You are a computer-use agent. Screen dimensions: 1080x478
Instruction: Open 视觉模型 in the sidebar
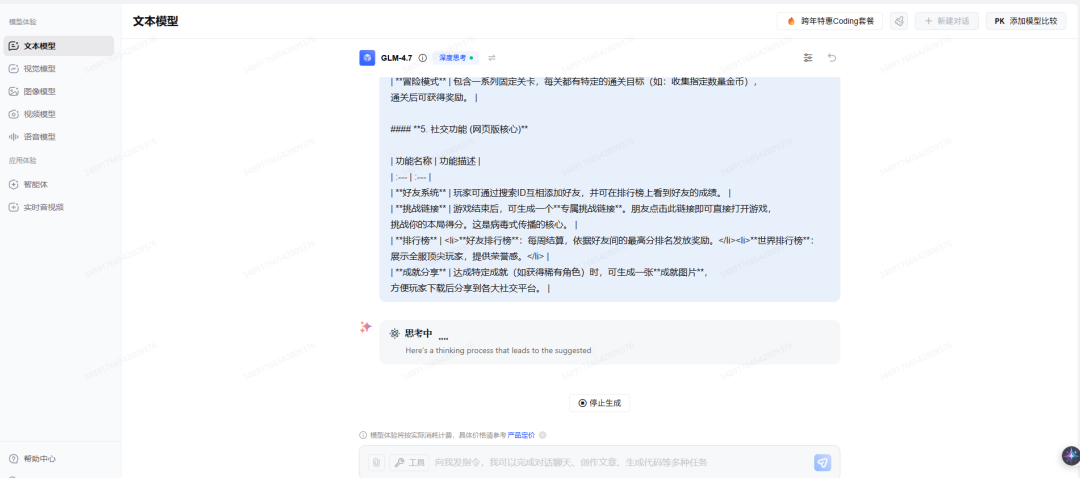[x=59, y=69]
